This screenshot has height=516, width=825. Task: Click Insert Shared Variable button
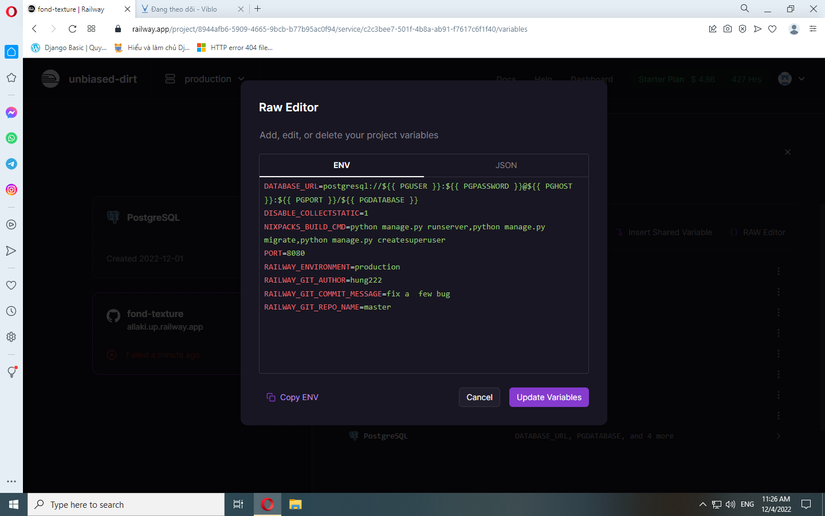(x=664, y=232)
